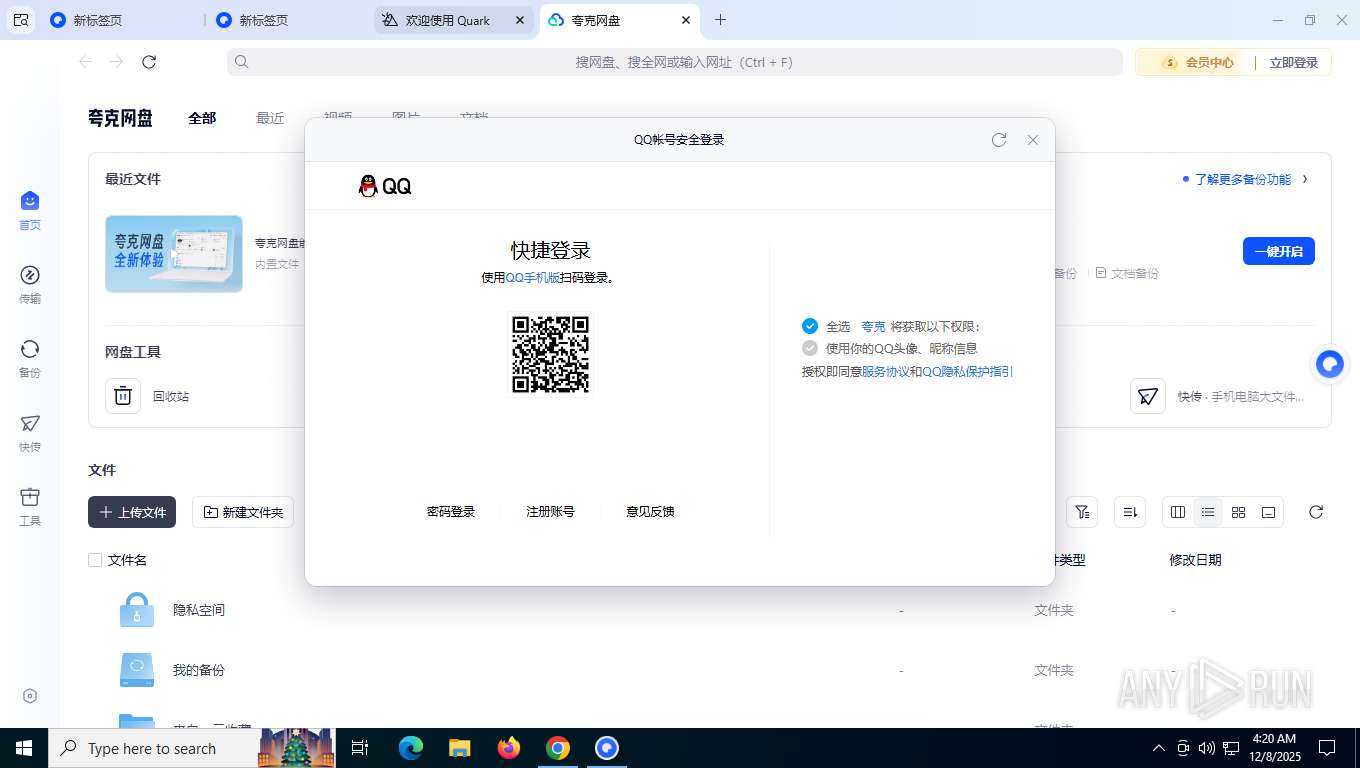Toggle the 全选 permissions checkbox
Image resolution: width=1360 pixels, height=768 pixels.
tap(810, 326)
